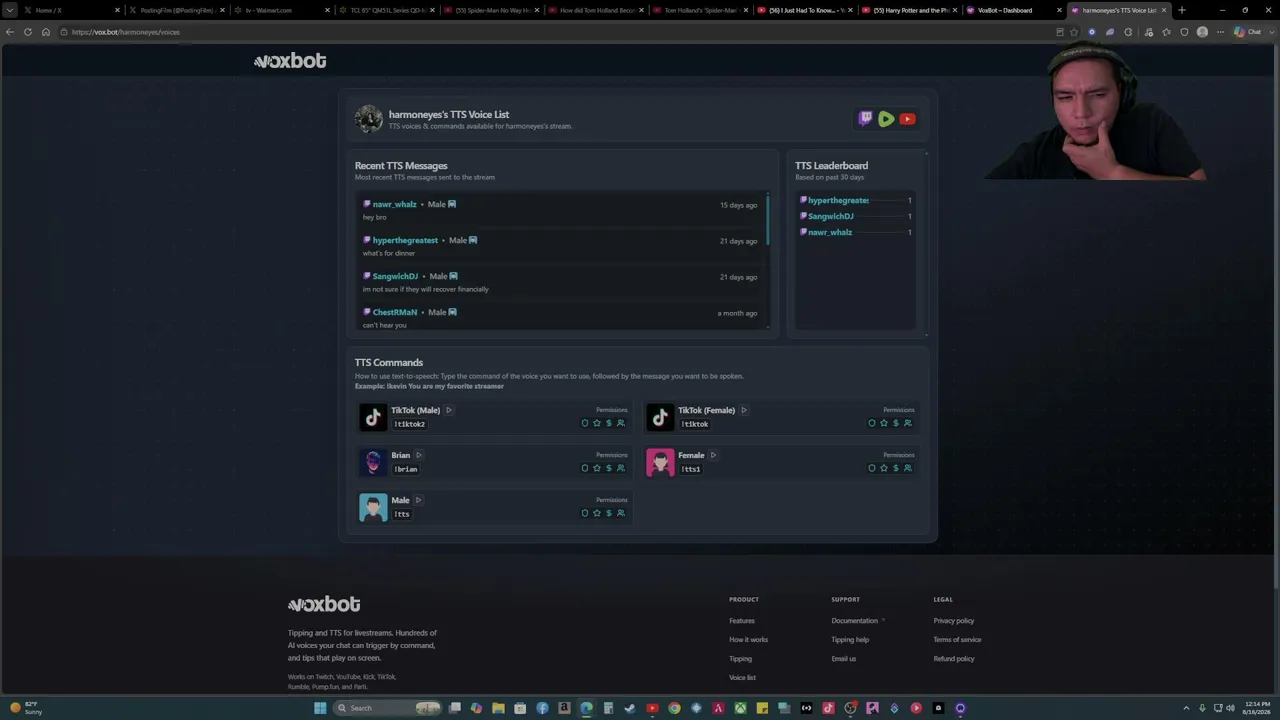Click the shield permission icon for the !tts Male voice
1280x720 pixels.
pyautogui.click(x=585, y=513)
